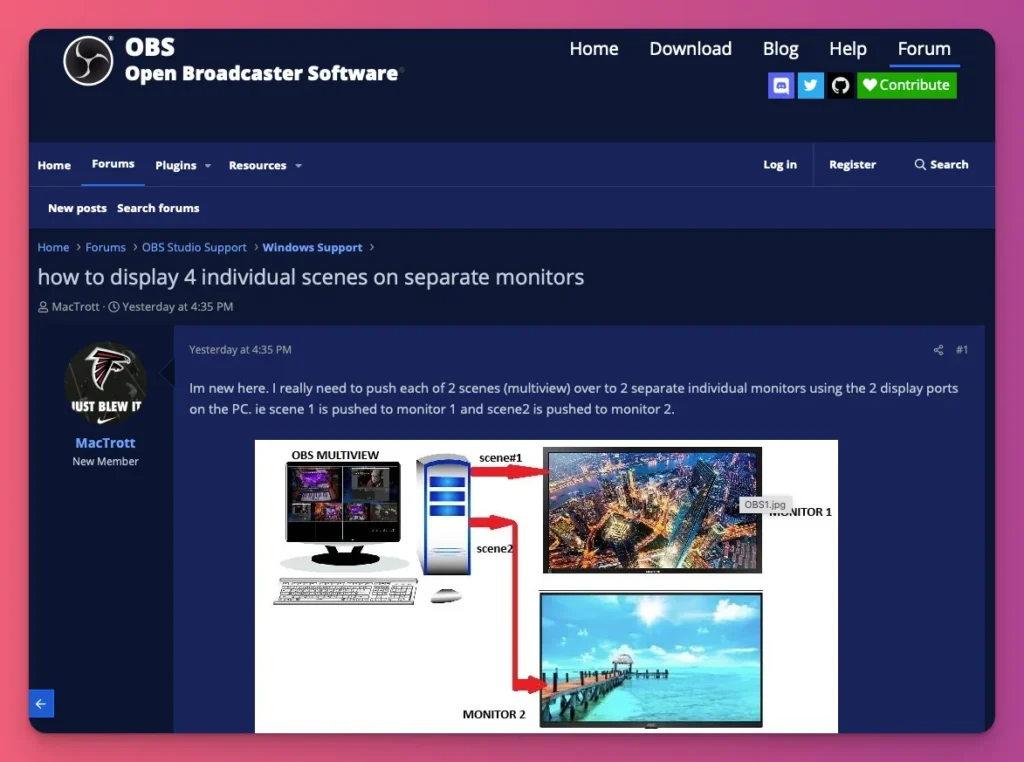
Task: Click the #1 post number link
Action: pos(961,350)
